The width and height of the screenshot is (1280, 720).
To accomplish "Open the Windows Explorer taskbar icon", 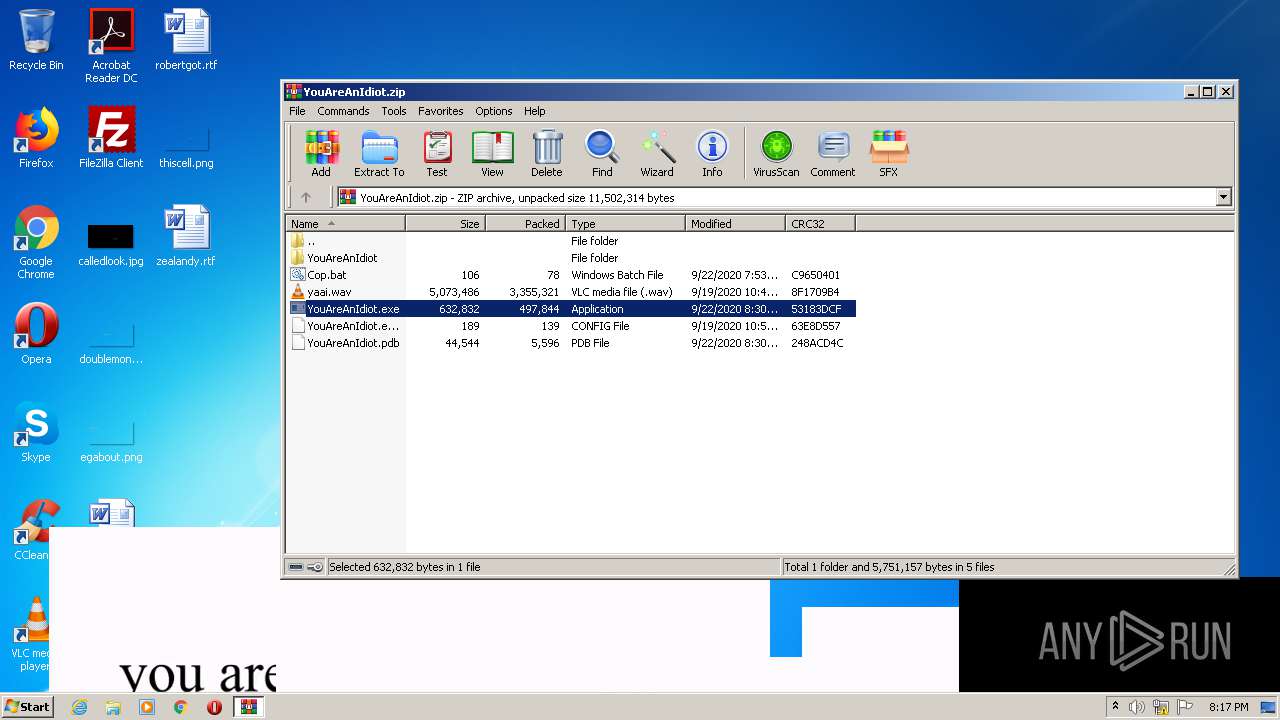I will [x=113, y=707].
